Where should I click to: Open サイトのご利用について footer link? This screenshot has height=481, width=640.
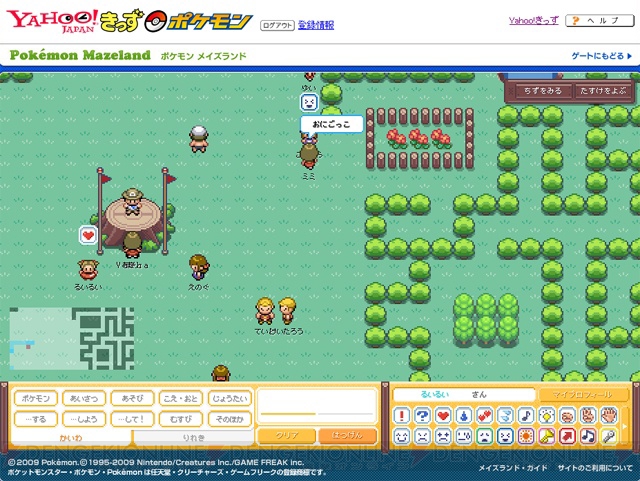595,468
